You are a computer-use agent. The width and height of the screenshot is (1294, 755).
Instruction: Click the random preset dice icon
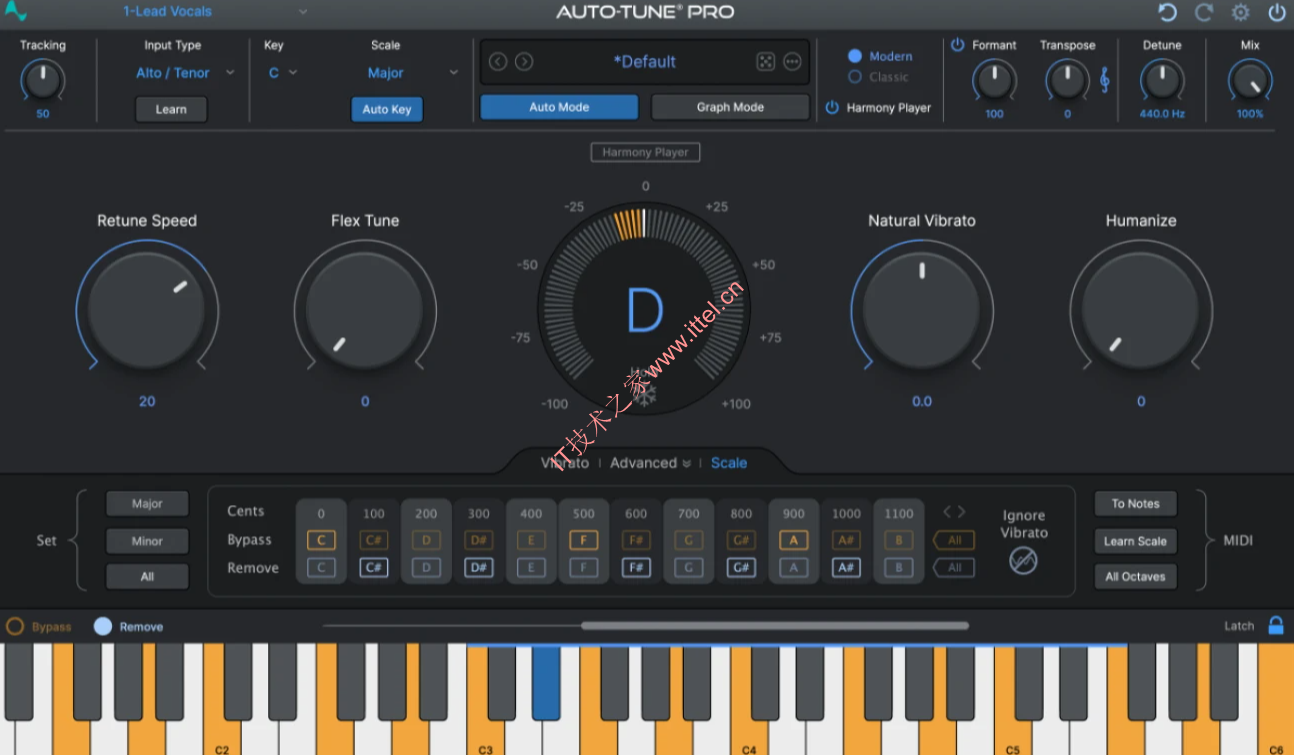point(765,62)
